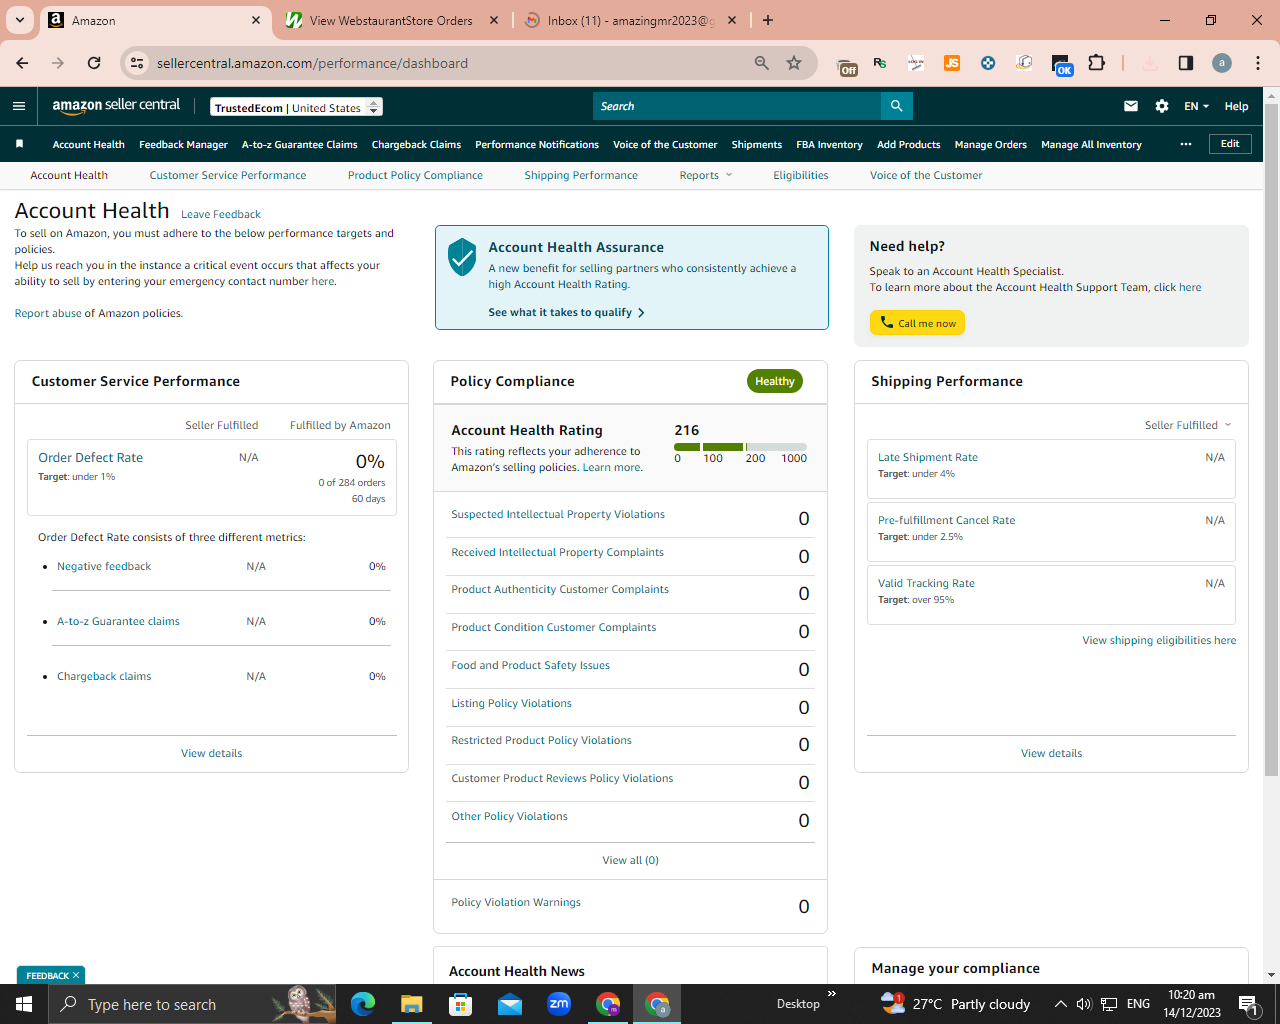Screen dimensions: 1280x1024
Task: Open the Chrome profile avatar
Action: click(1222, 63)
